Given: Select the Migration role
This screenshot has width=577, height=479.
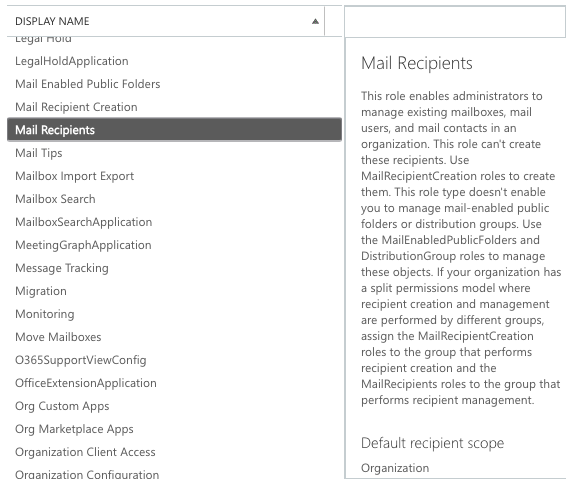Looking at the screenshot, I should click(x=174, y=291).
